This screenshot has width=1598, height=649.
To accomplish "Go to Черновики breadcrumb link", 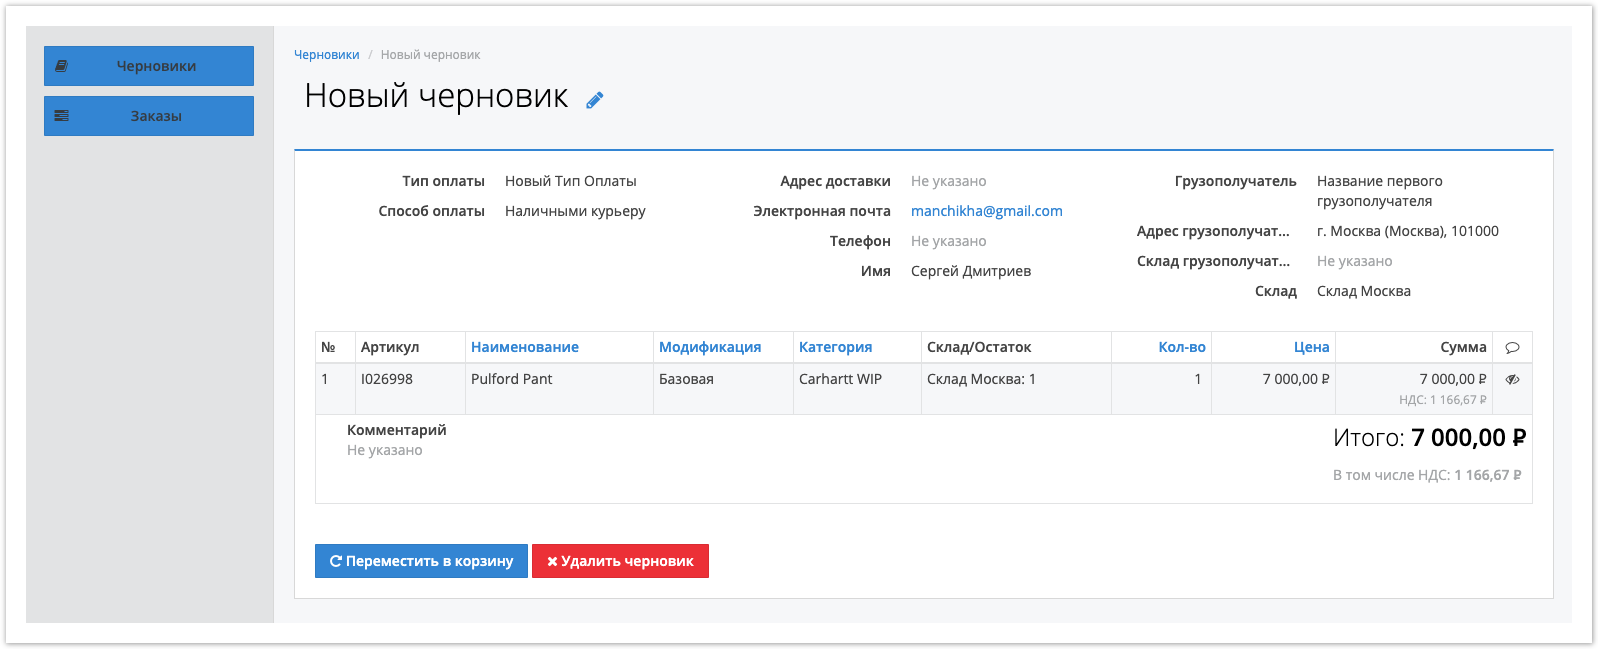I will click(x=326, y=55).
